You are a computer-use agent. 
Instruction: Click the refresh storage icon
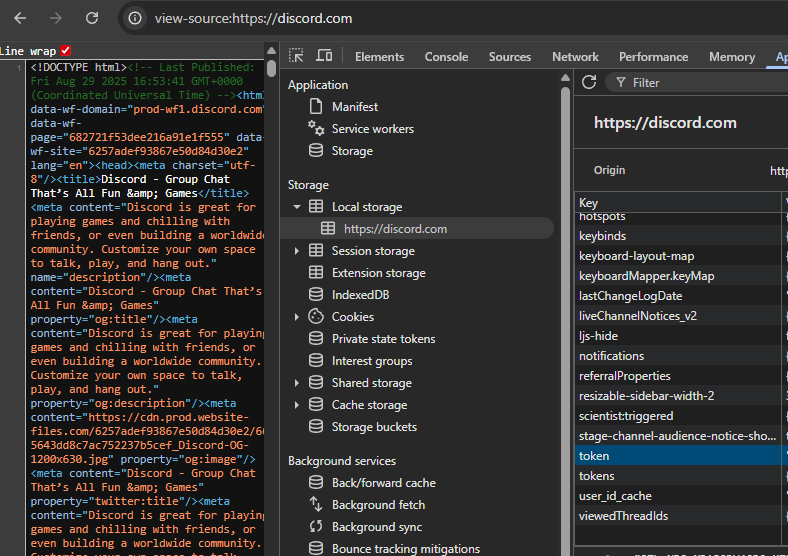point(589,83)
